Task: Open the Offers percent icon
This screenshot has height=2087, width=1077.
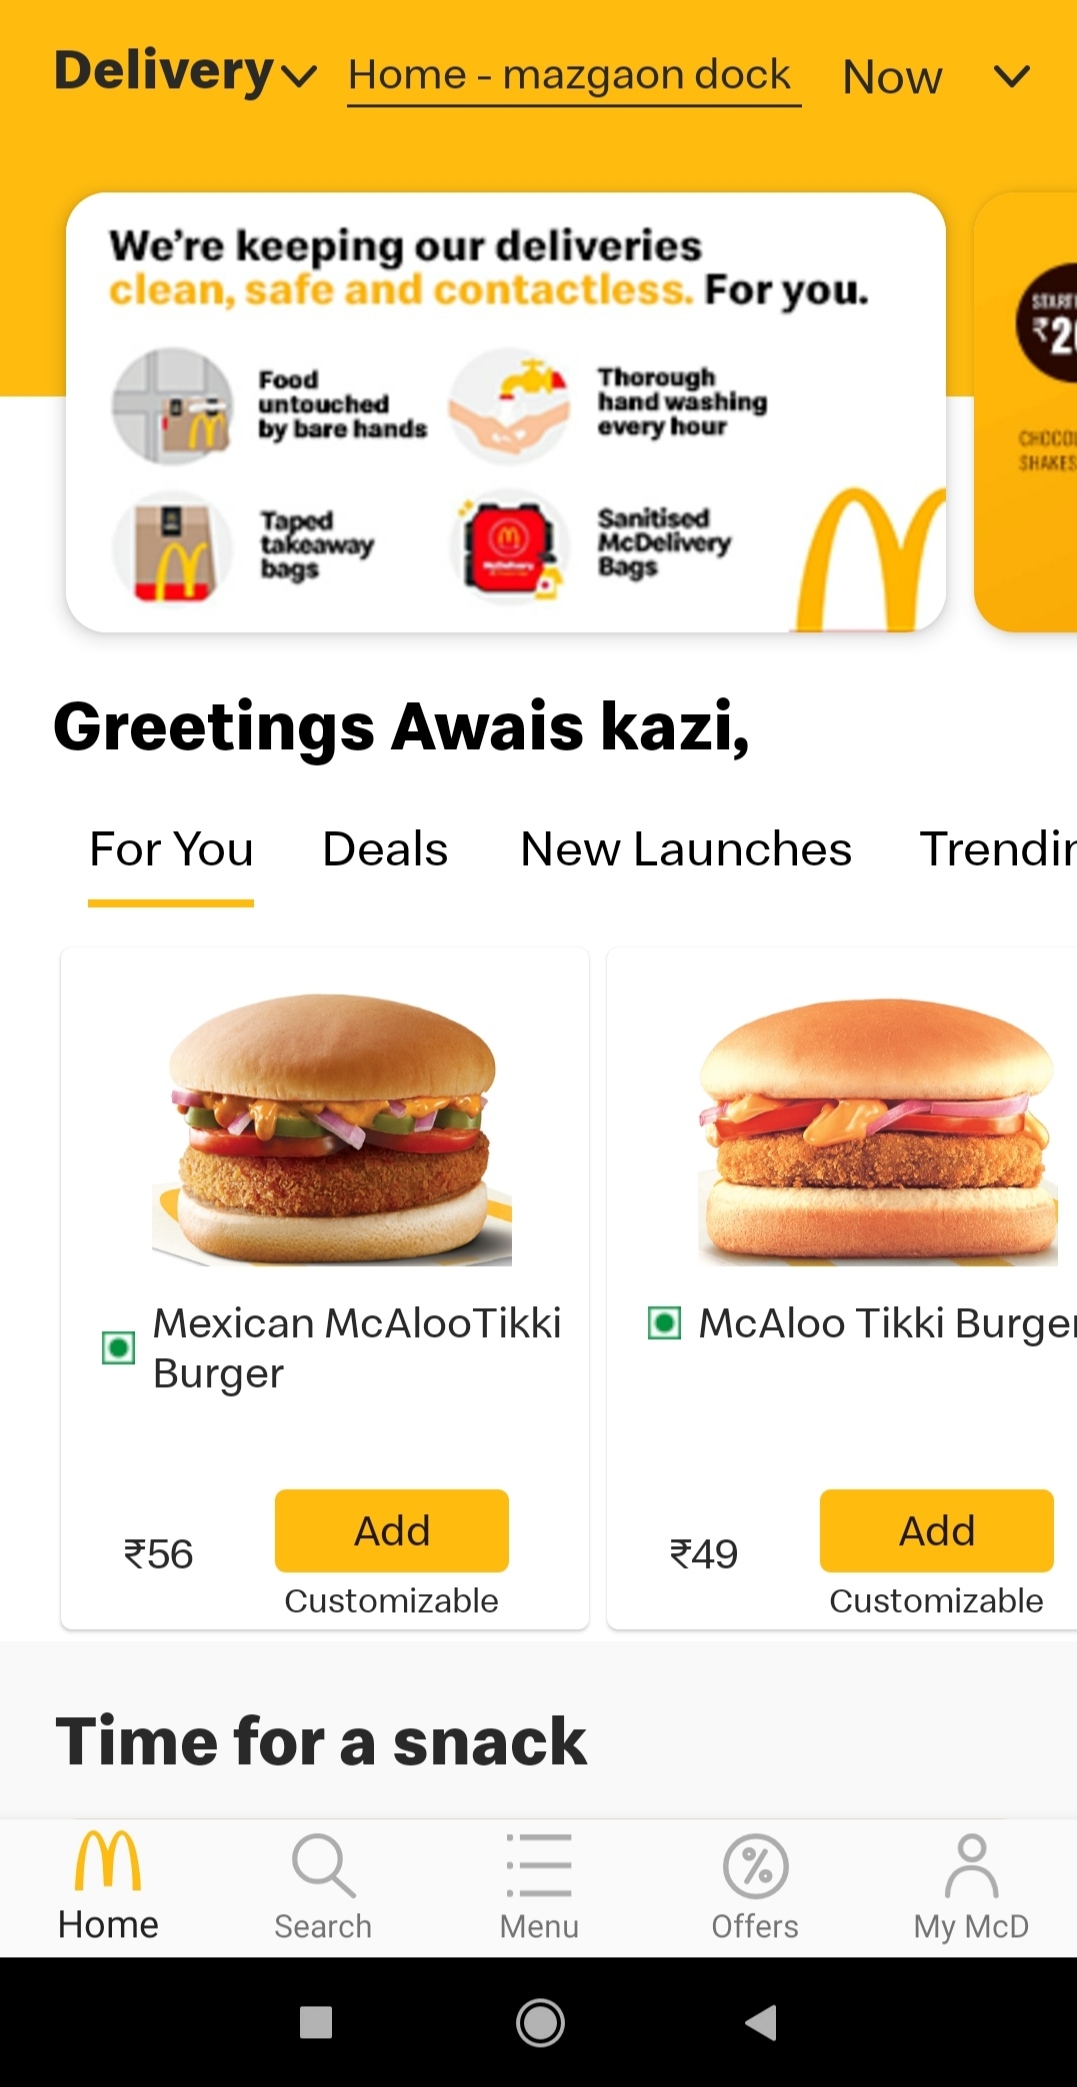Action: pyautogui.click(x=756, y=1866)
